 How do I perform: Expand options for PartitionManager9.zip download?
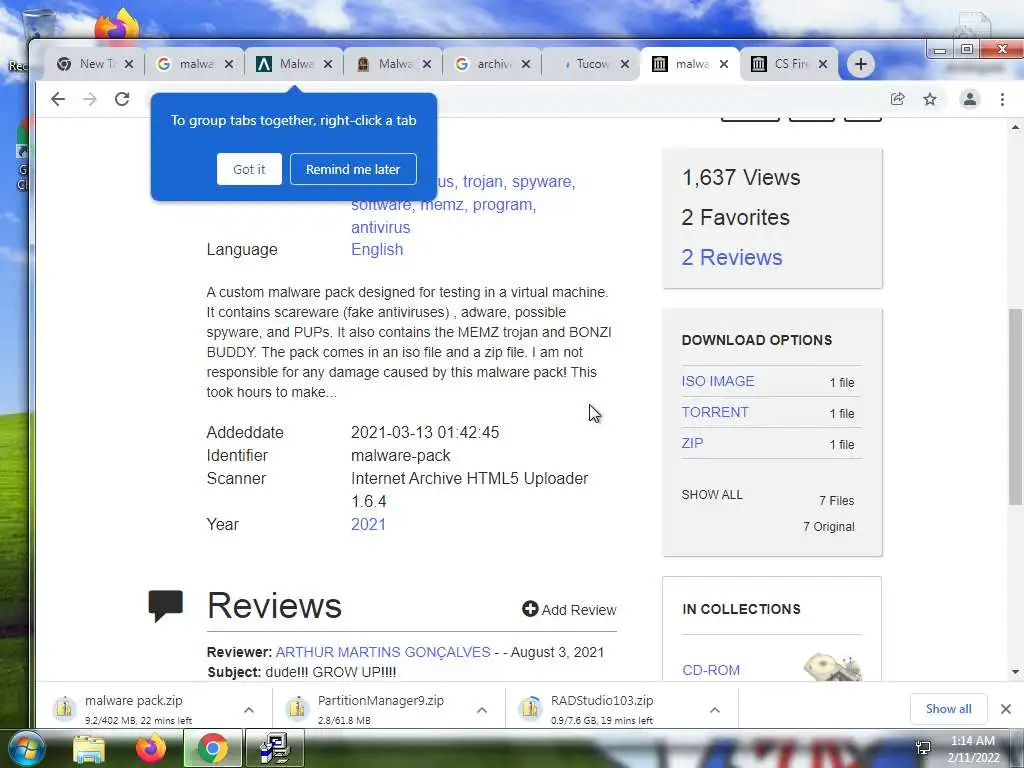point(482,710)
